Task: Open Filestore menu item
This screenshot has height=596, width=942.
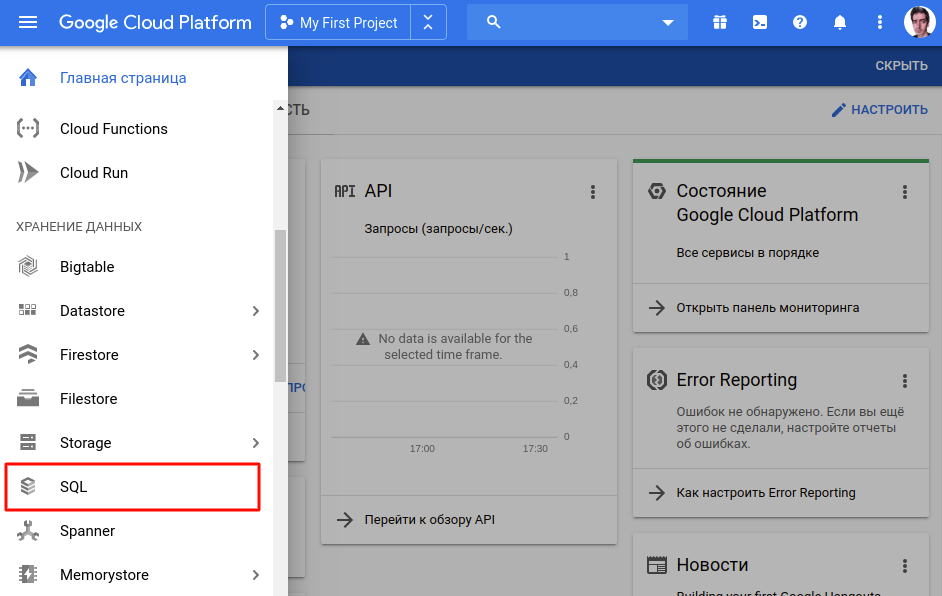Action: (88, 399)
